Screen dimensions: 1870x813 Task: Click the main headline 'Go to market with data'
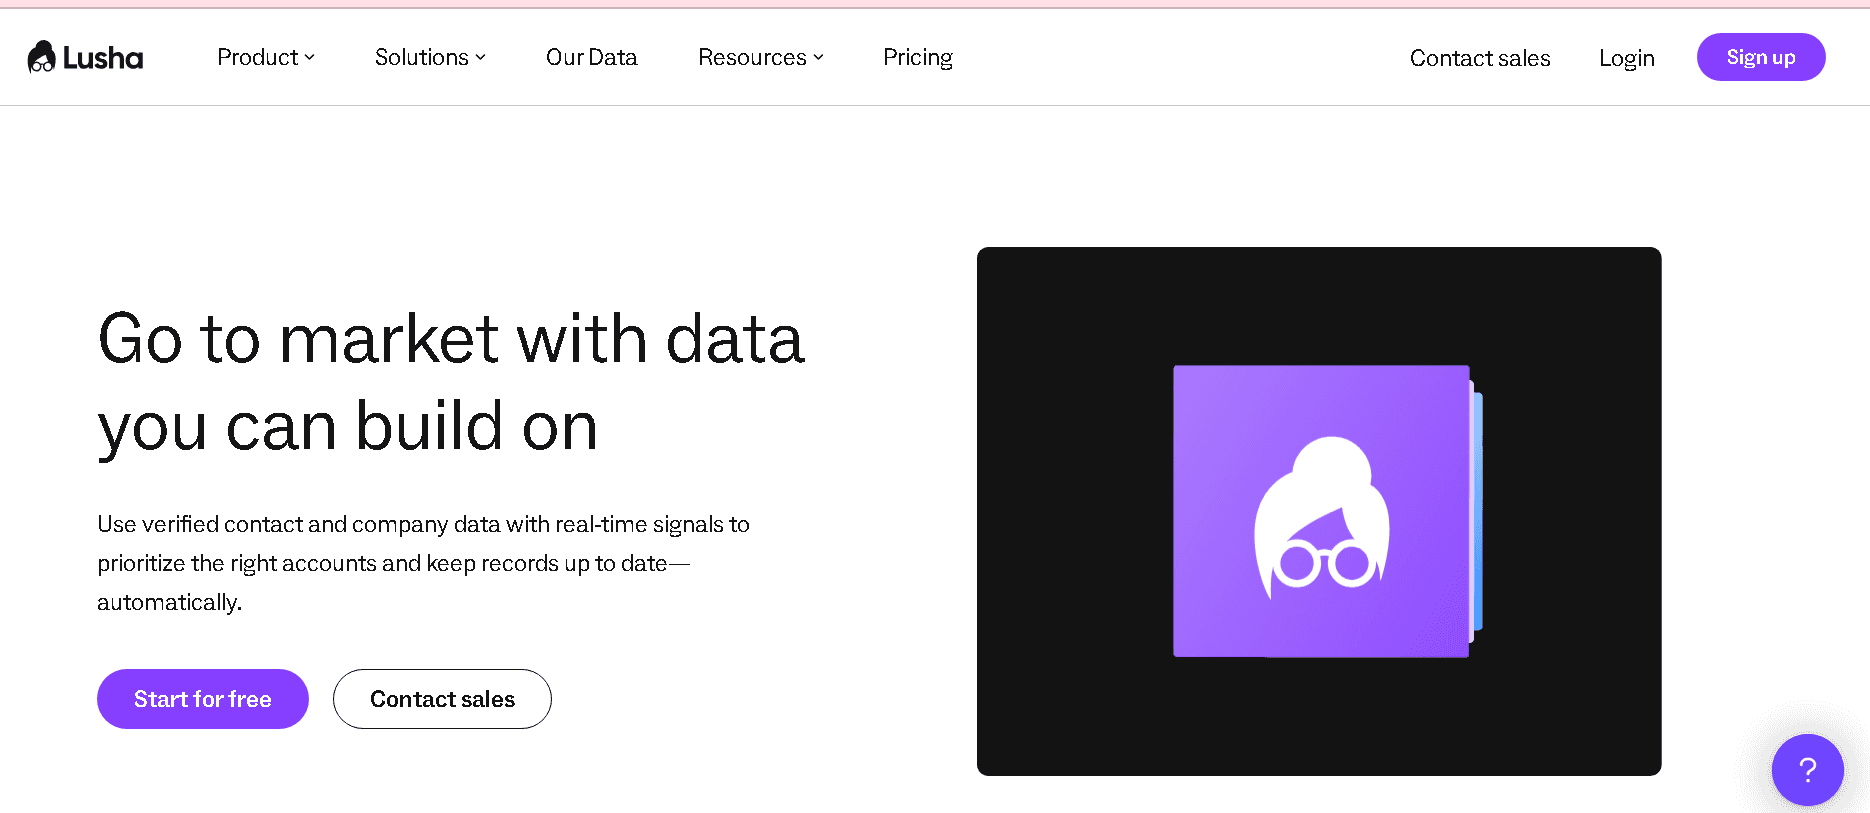point(451,339)
